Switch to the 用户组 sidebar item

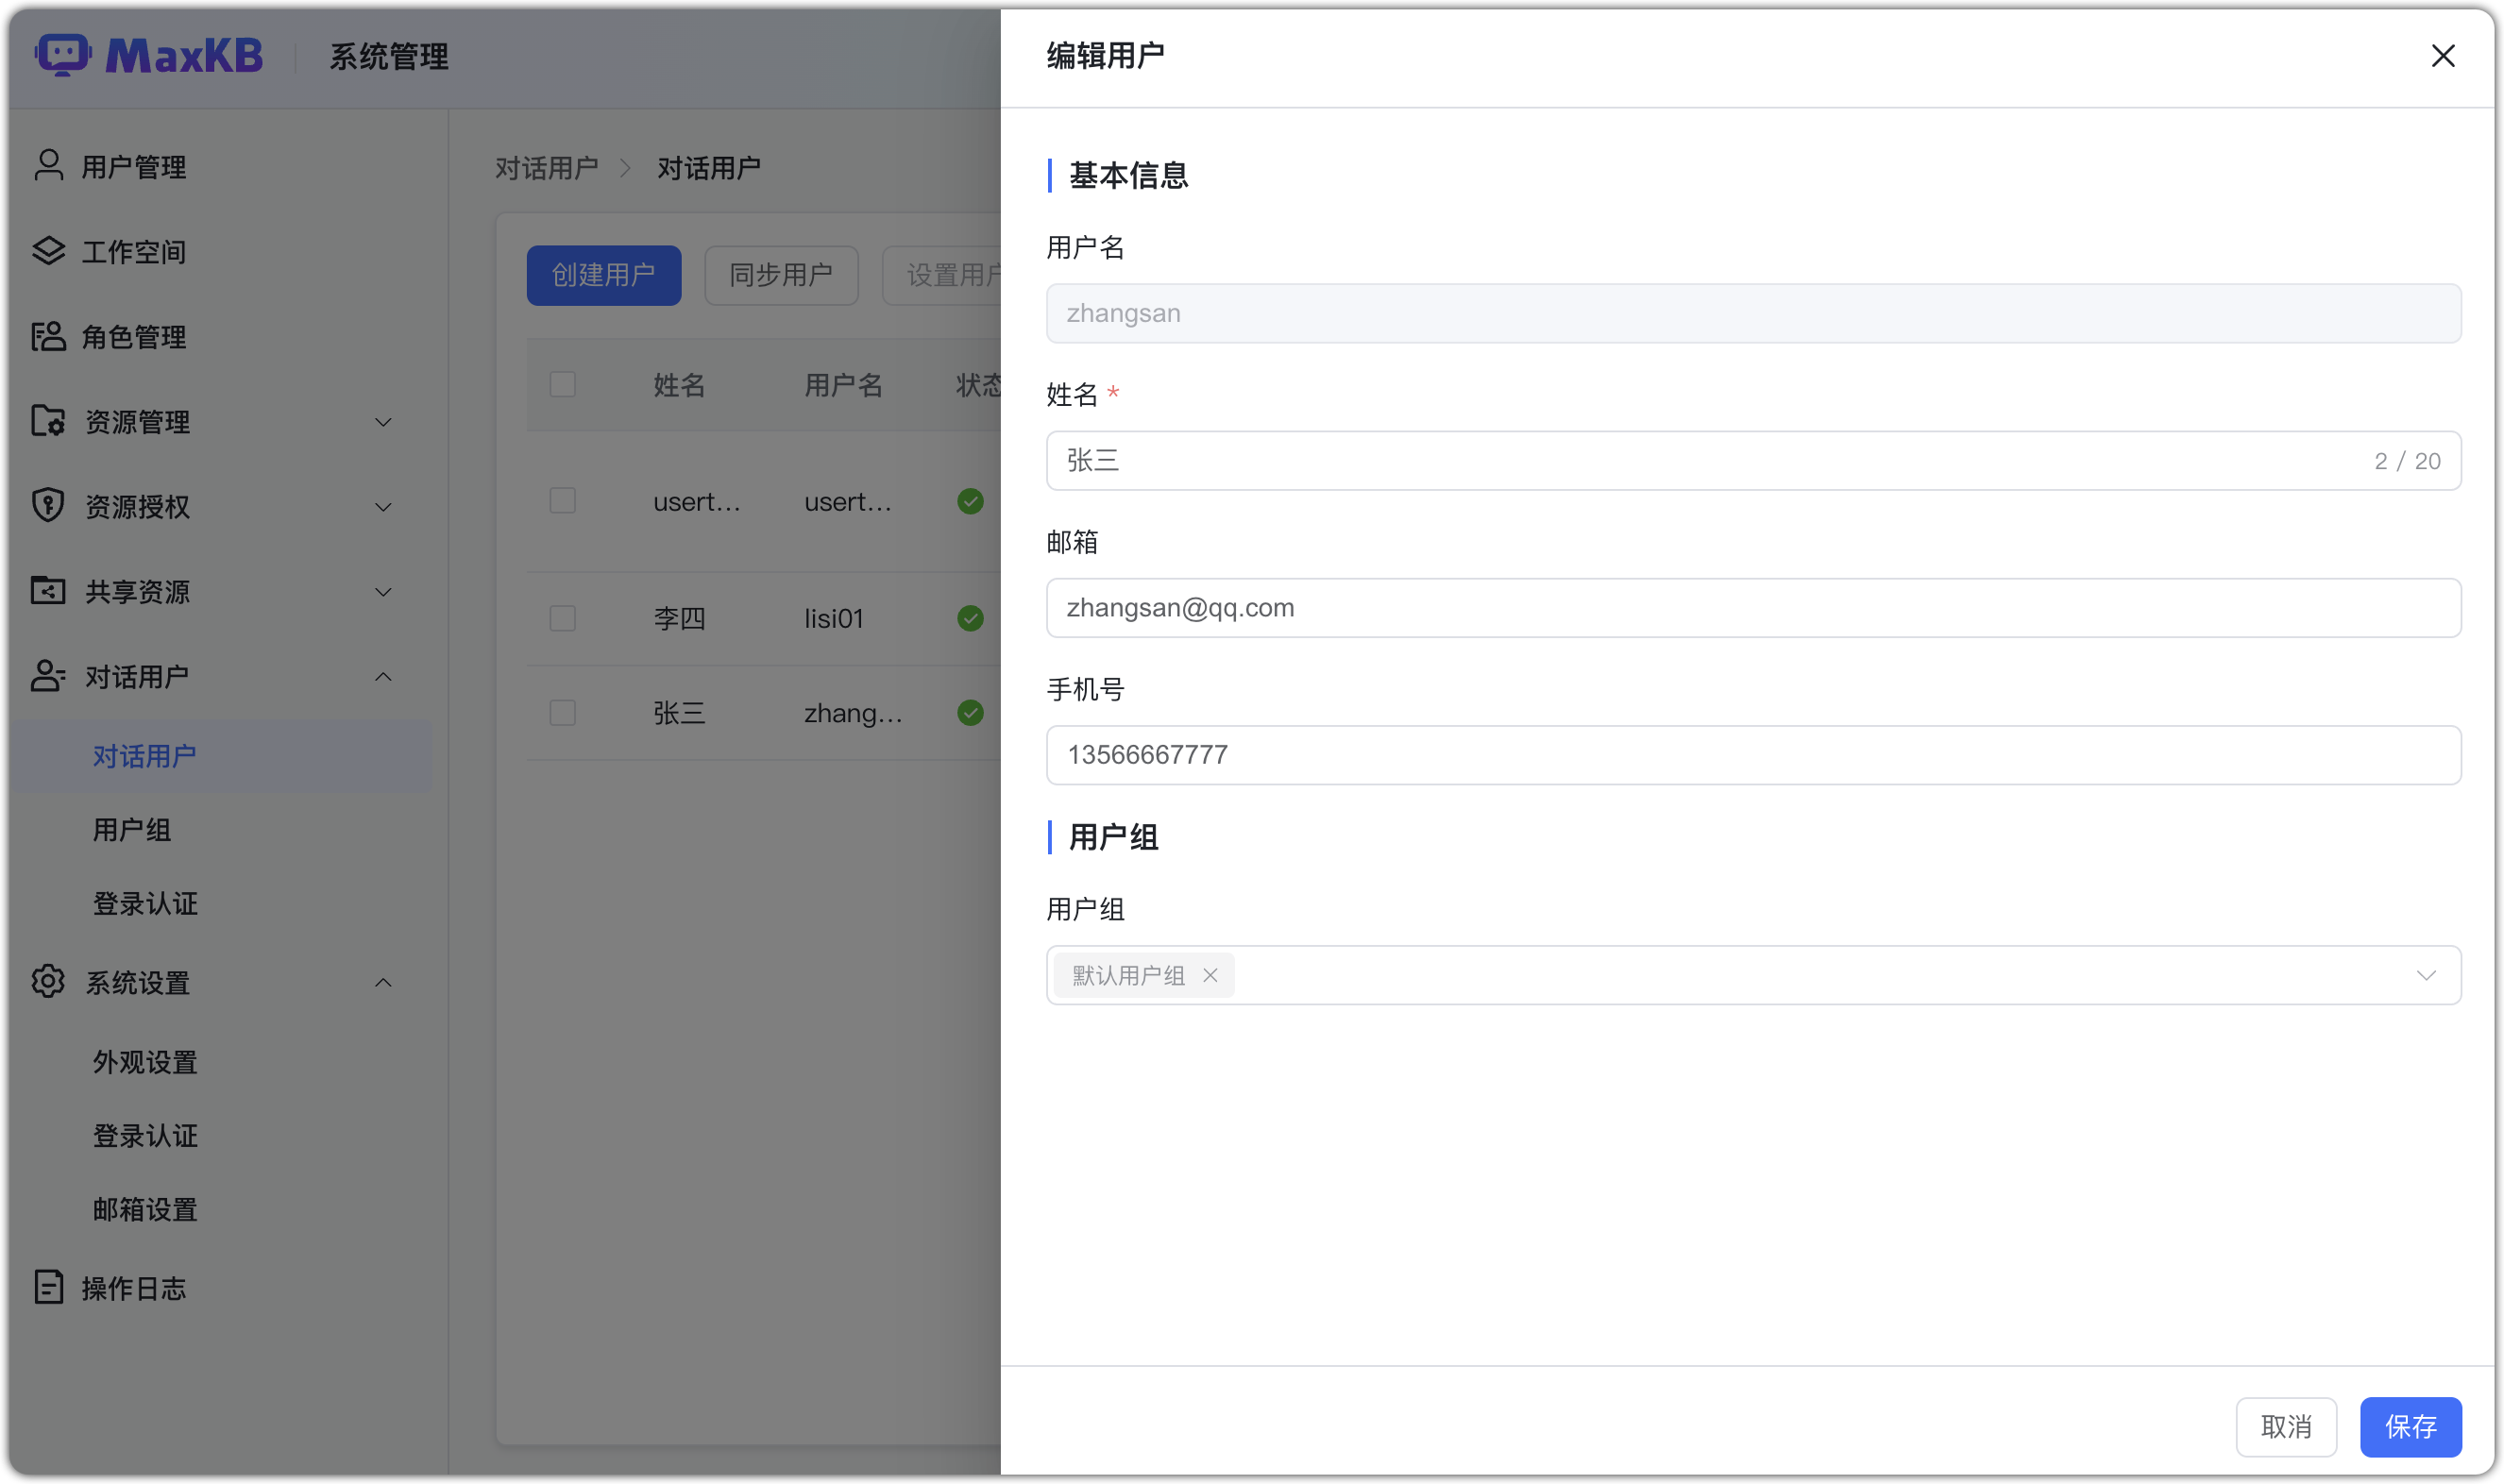(131, 830)
